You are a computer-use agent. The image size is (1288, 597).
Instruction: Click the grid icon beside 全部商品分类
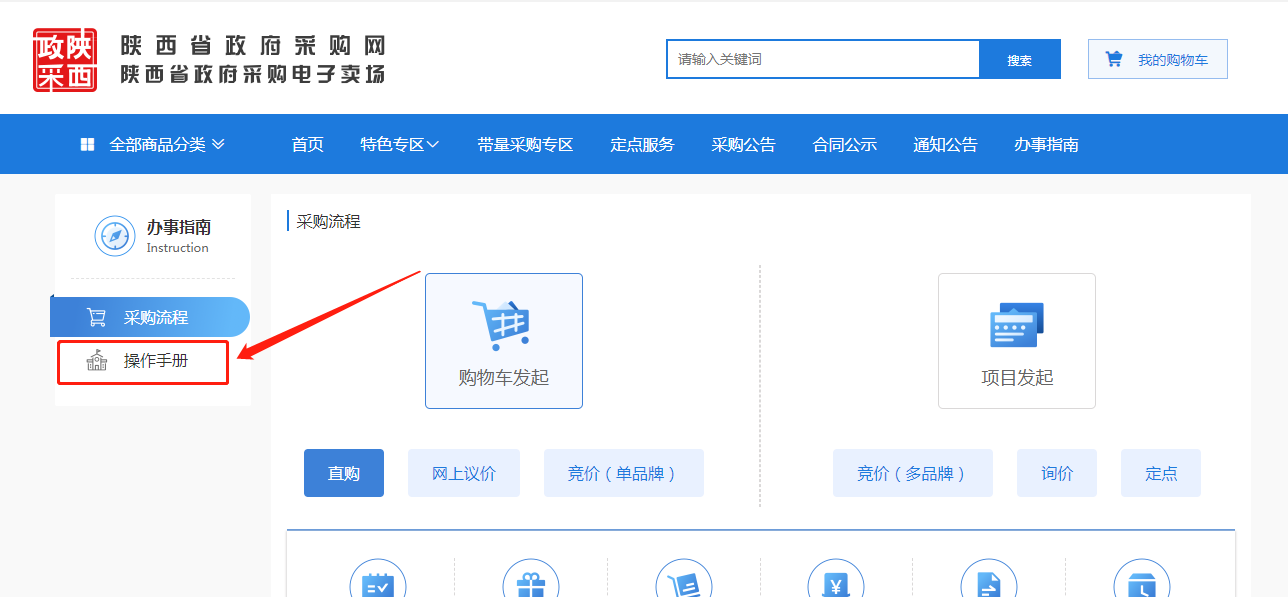pos(87,144)
